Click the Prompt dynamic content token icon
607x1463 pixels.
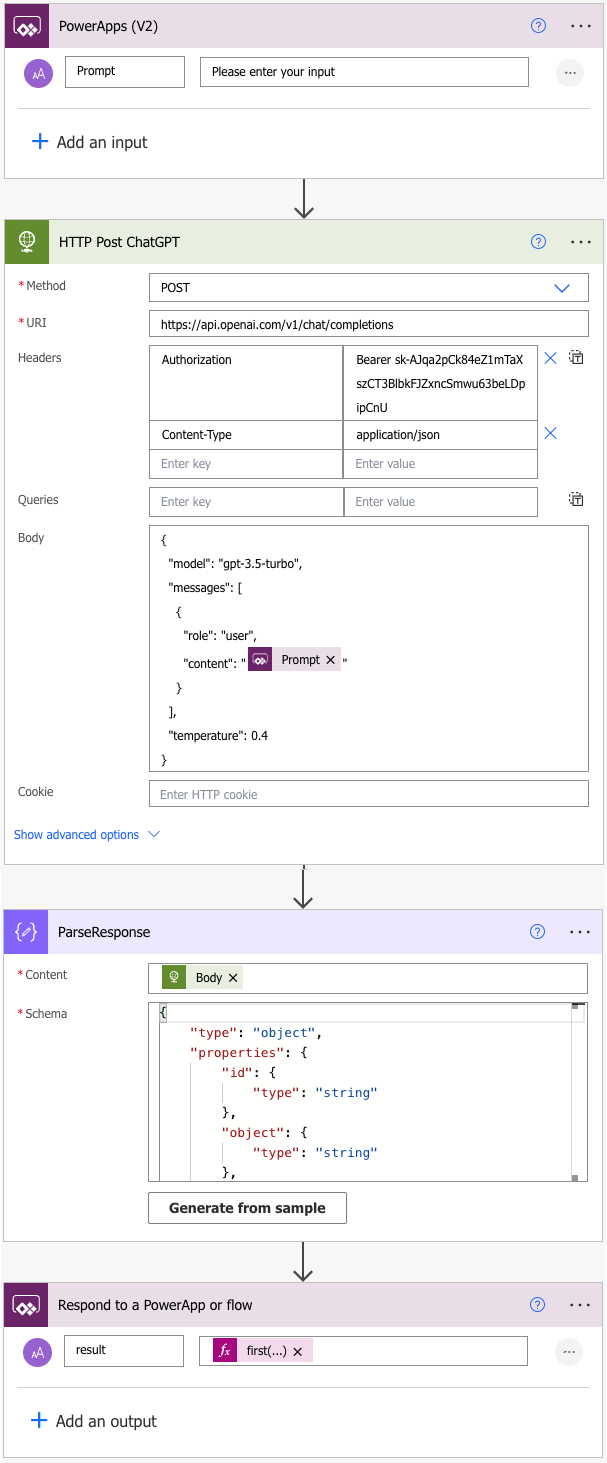pyautogui.click(x=260, y=660)
